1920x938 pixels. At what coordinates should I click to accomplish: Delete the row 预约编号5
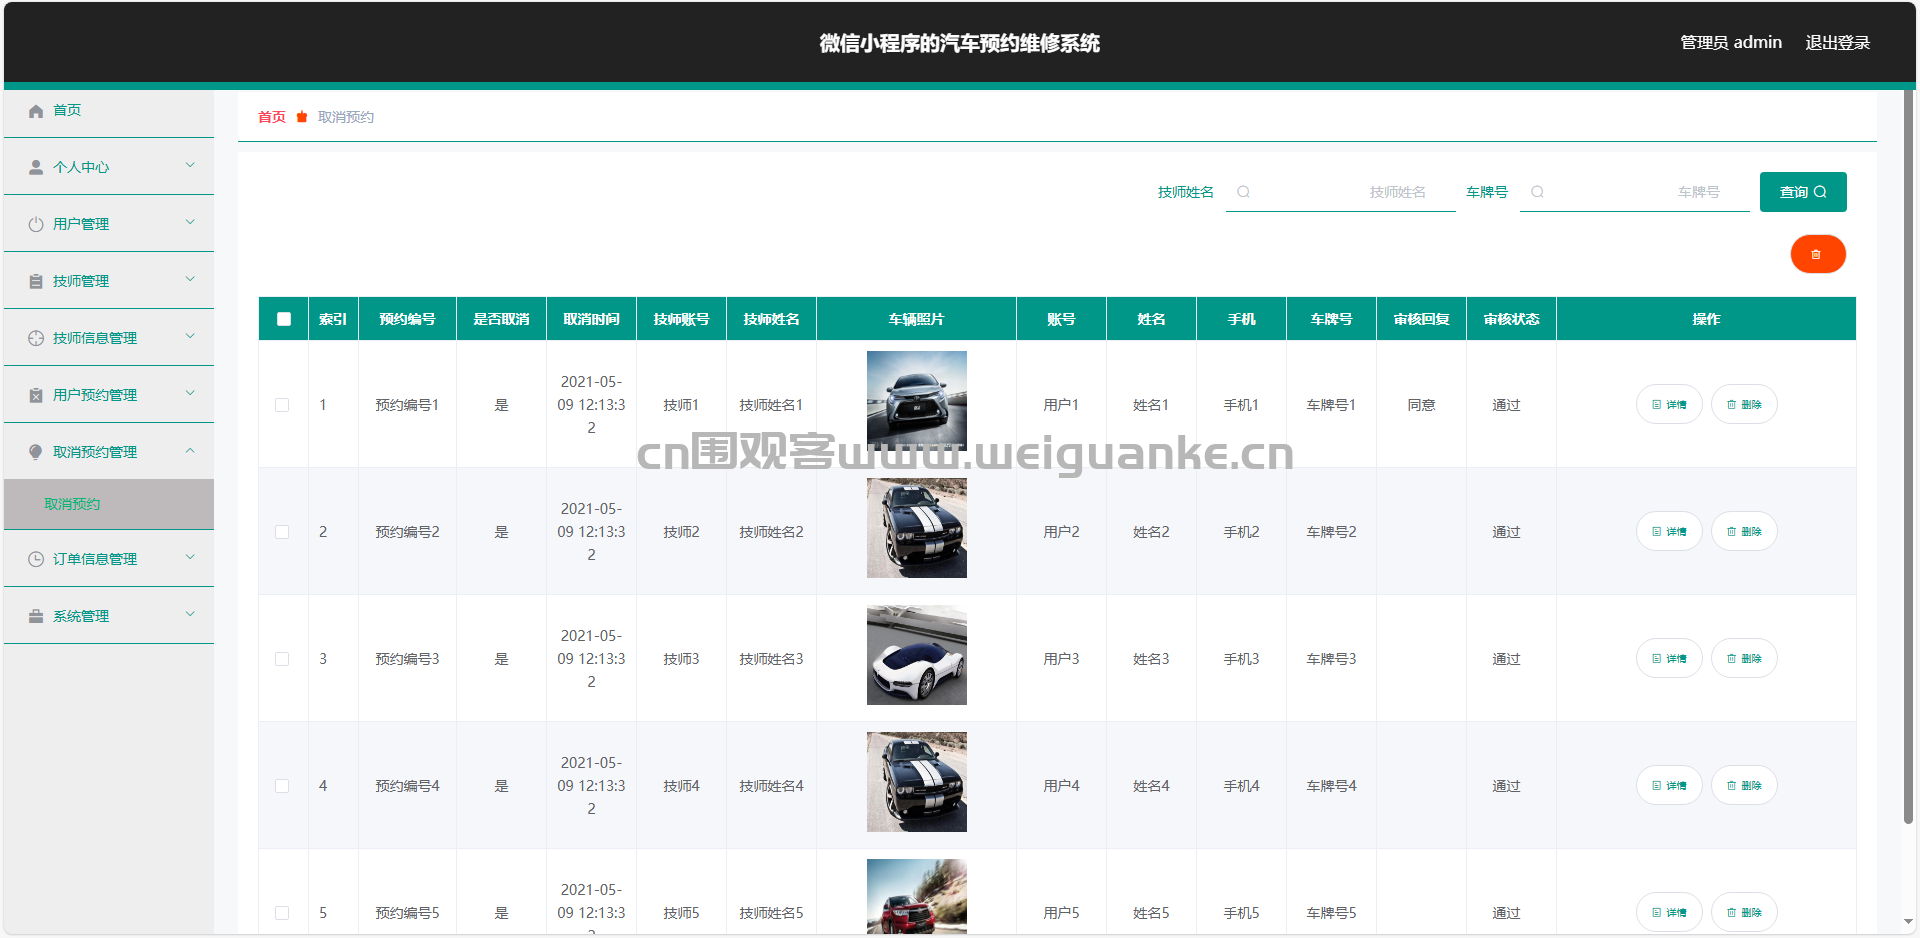pos(1744,912)
